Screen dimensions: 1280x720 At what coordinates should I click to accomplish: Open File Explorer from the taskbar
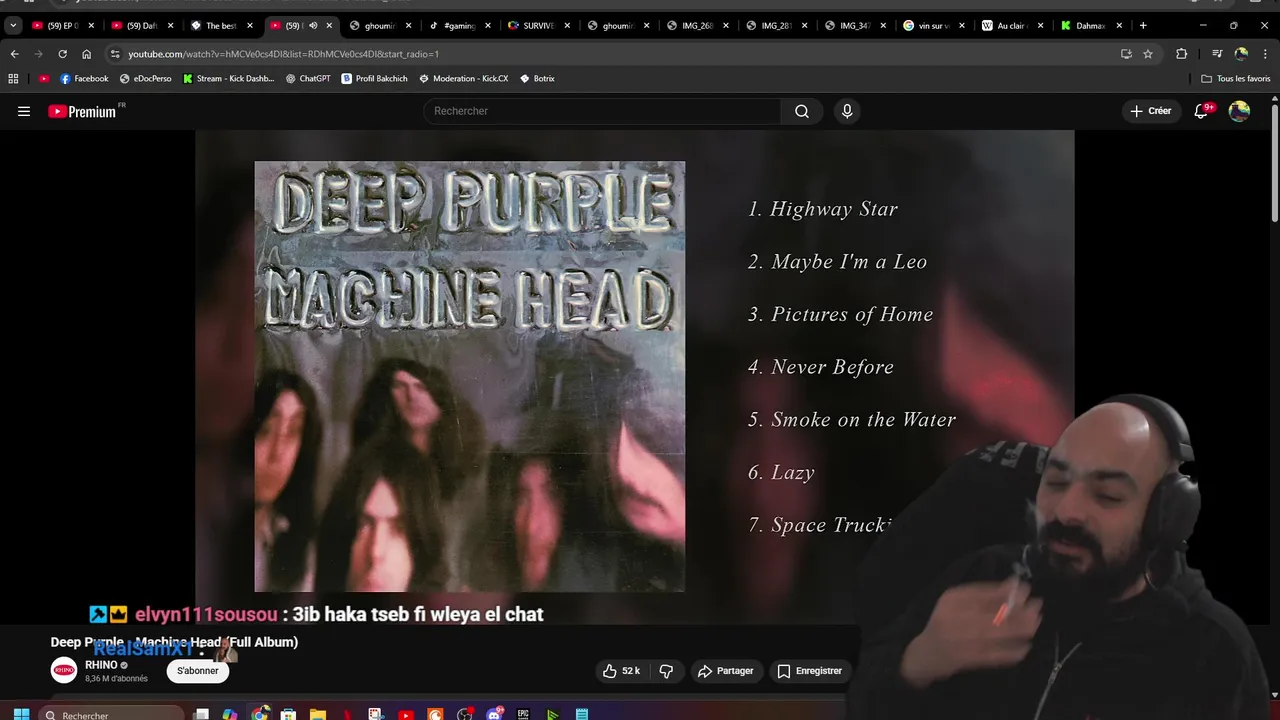[318, 714]
